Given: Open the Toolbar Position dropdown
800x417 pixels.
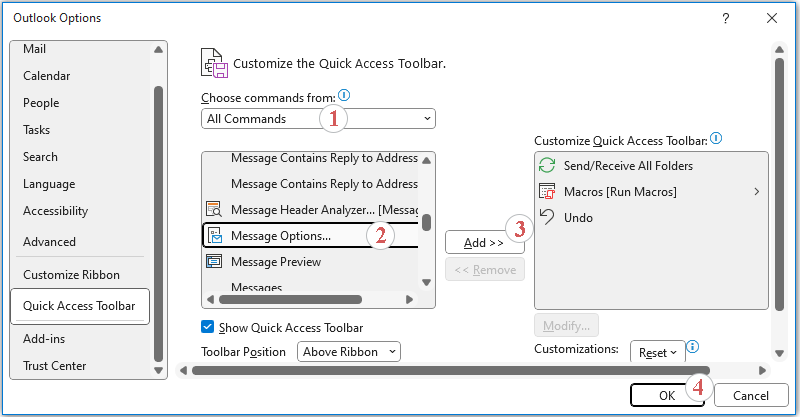Looking at the screenshot, I should (x=349, y=352).
